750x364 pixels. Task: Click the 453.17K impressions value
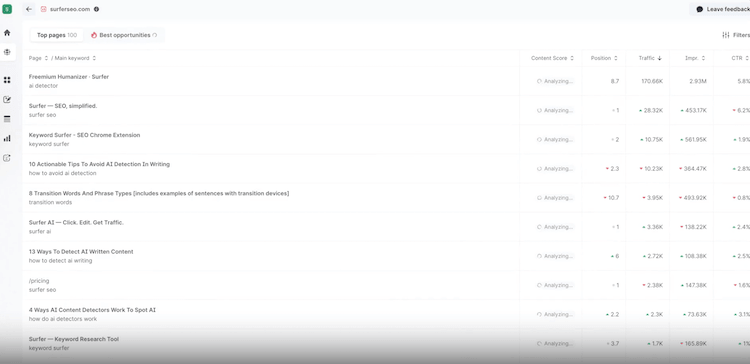(696, 110)
